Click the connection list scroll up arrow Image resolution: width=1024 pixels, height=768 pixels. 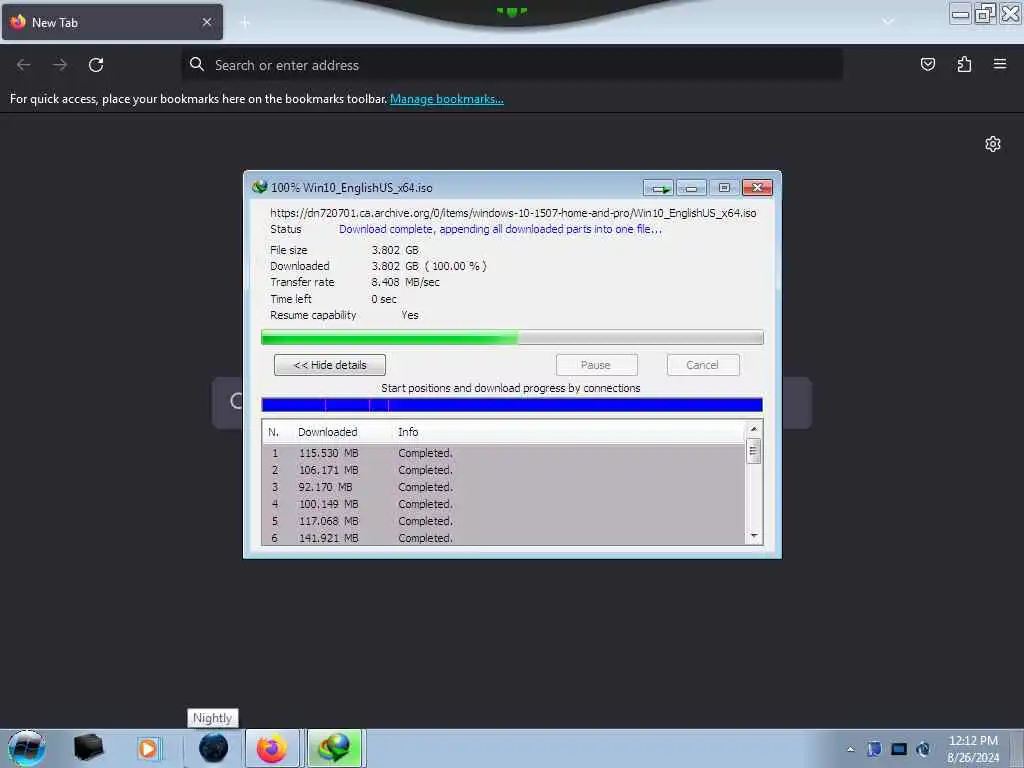click(x=754, y=429)
